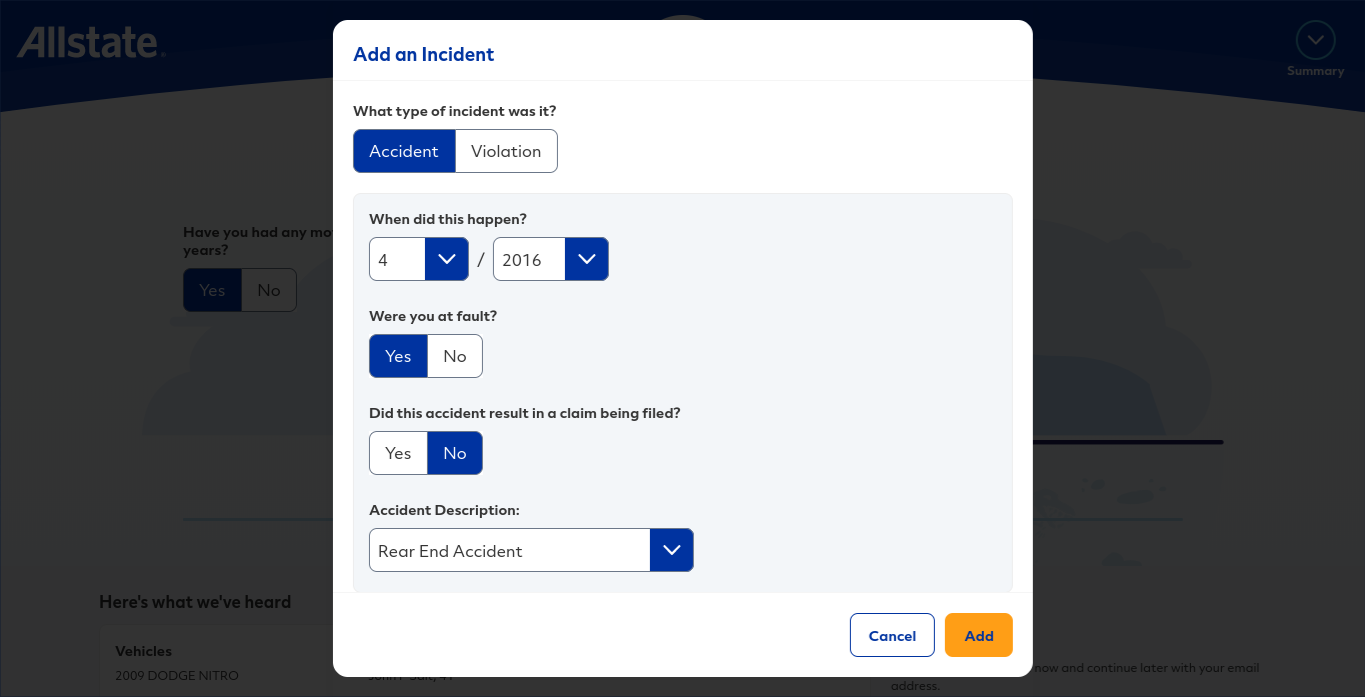This screenshot has width=1365, height=697.
Task: Click the Allstate logo
Action: click(90, 43)
